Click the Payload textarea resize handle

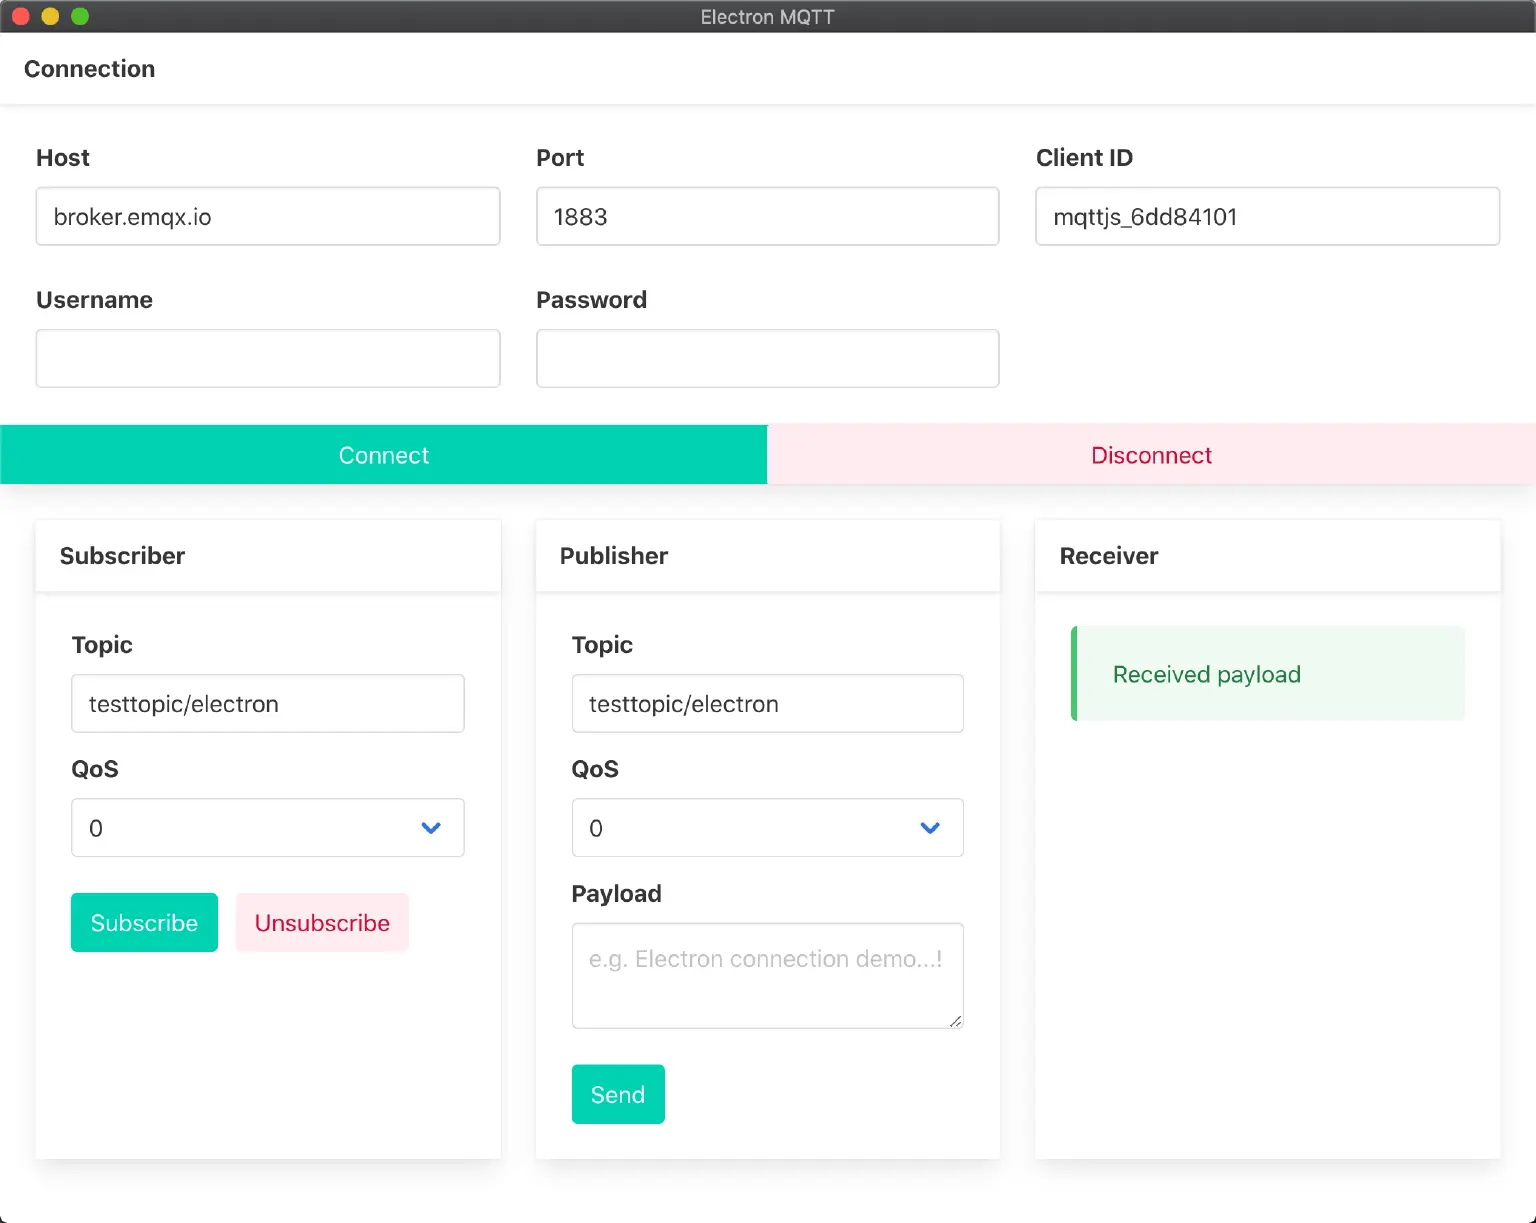coord(955,1021)
